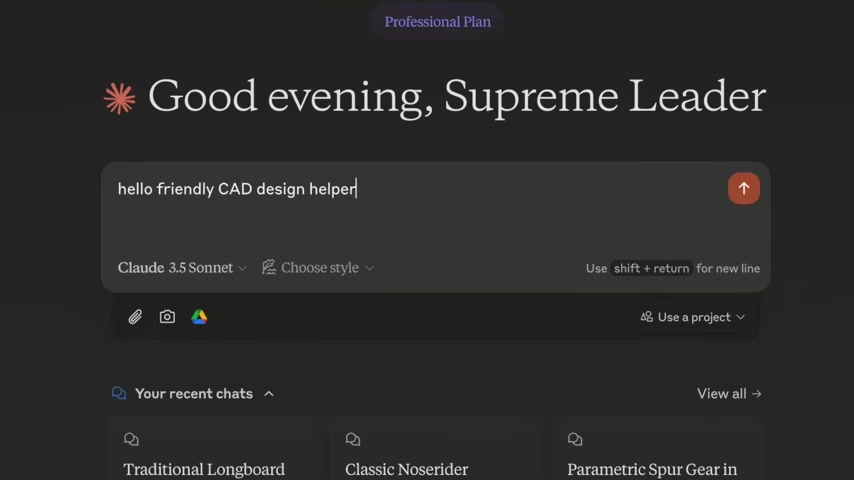Click the orange send message arrow button
Screen dimensions: 854x480
743,188
